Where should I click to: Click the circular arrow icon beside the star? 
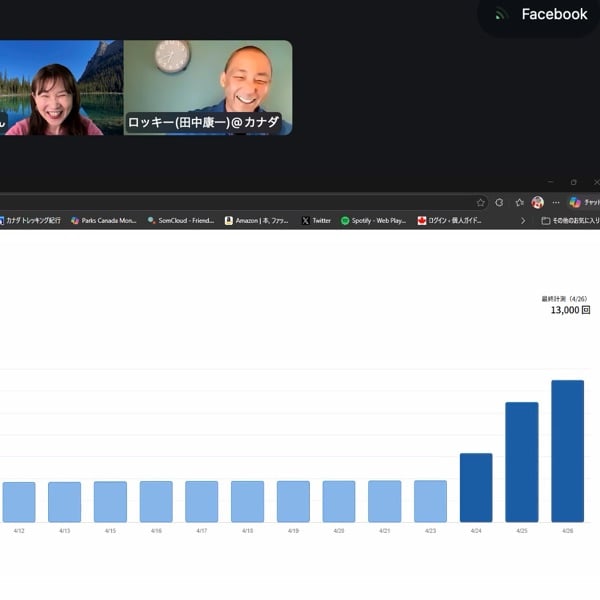click(x=499, y=202)
